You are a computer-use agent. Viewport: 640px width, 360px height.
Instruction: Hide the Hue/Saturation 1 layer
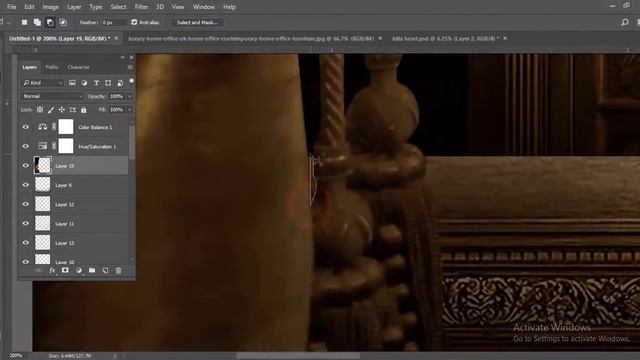(x=26, y=146)
